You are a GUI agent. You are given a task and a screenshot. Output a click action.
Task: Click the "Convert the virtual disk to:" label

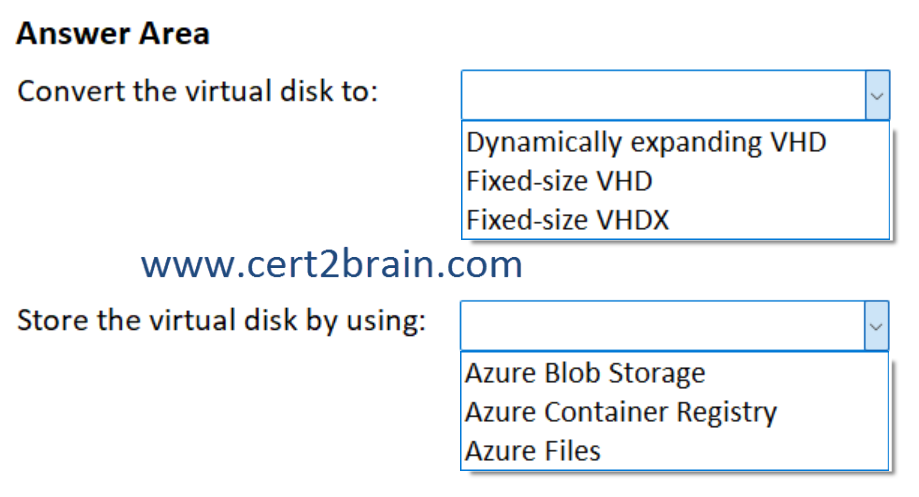[198, 91]
